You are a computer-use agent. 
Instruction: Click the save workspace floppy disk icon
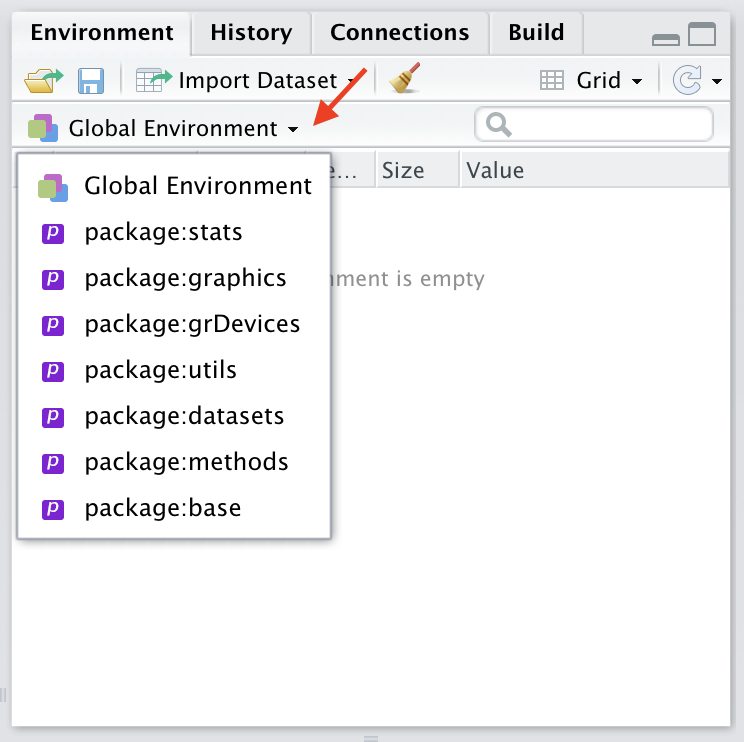91,80
